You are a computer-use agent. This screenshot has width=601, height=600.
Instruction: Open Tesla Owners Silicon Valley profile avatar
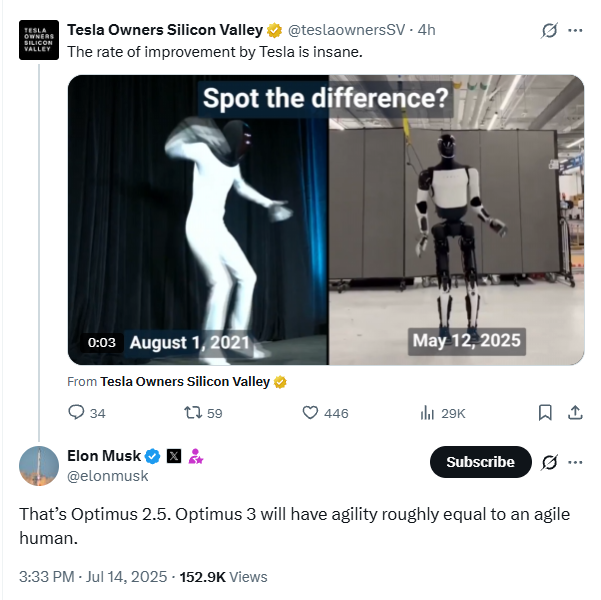(x=38, y=41)
